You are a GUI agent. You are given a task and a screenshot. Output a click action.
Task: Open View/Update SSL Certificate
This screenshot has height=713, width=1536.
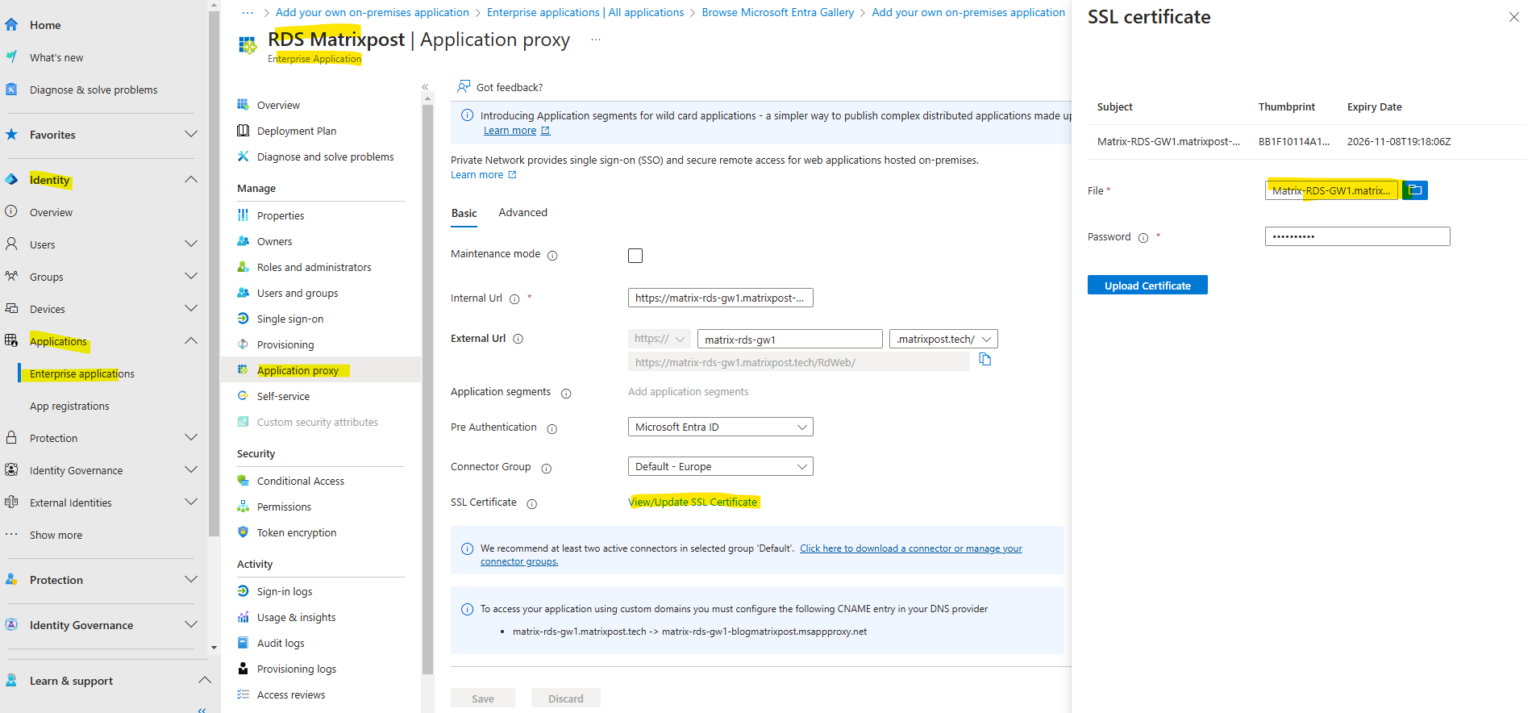[x=692, y=501]
